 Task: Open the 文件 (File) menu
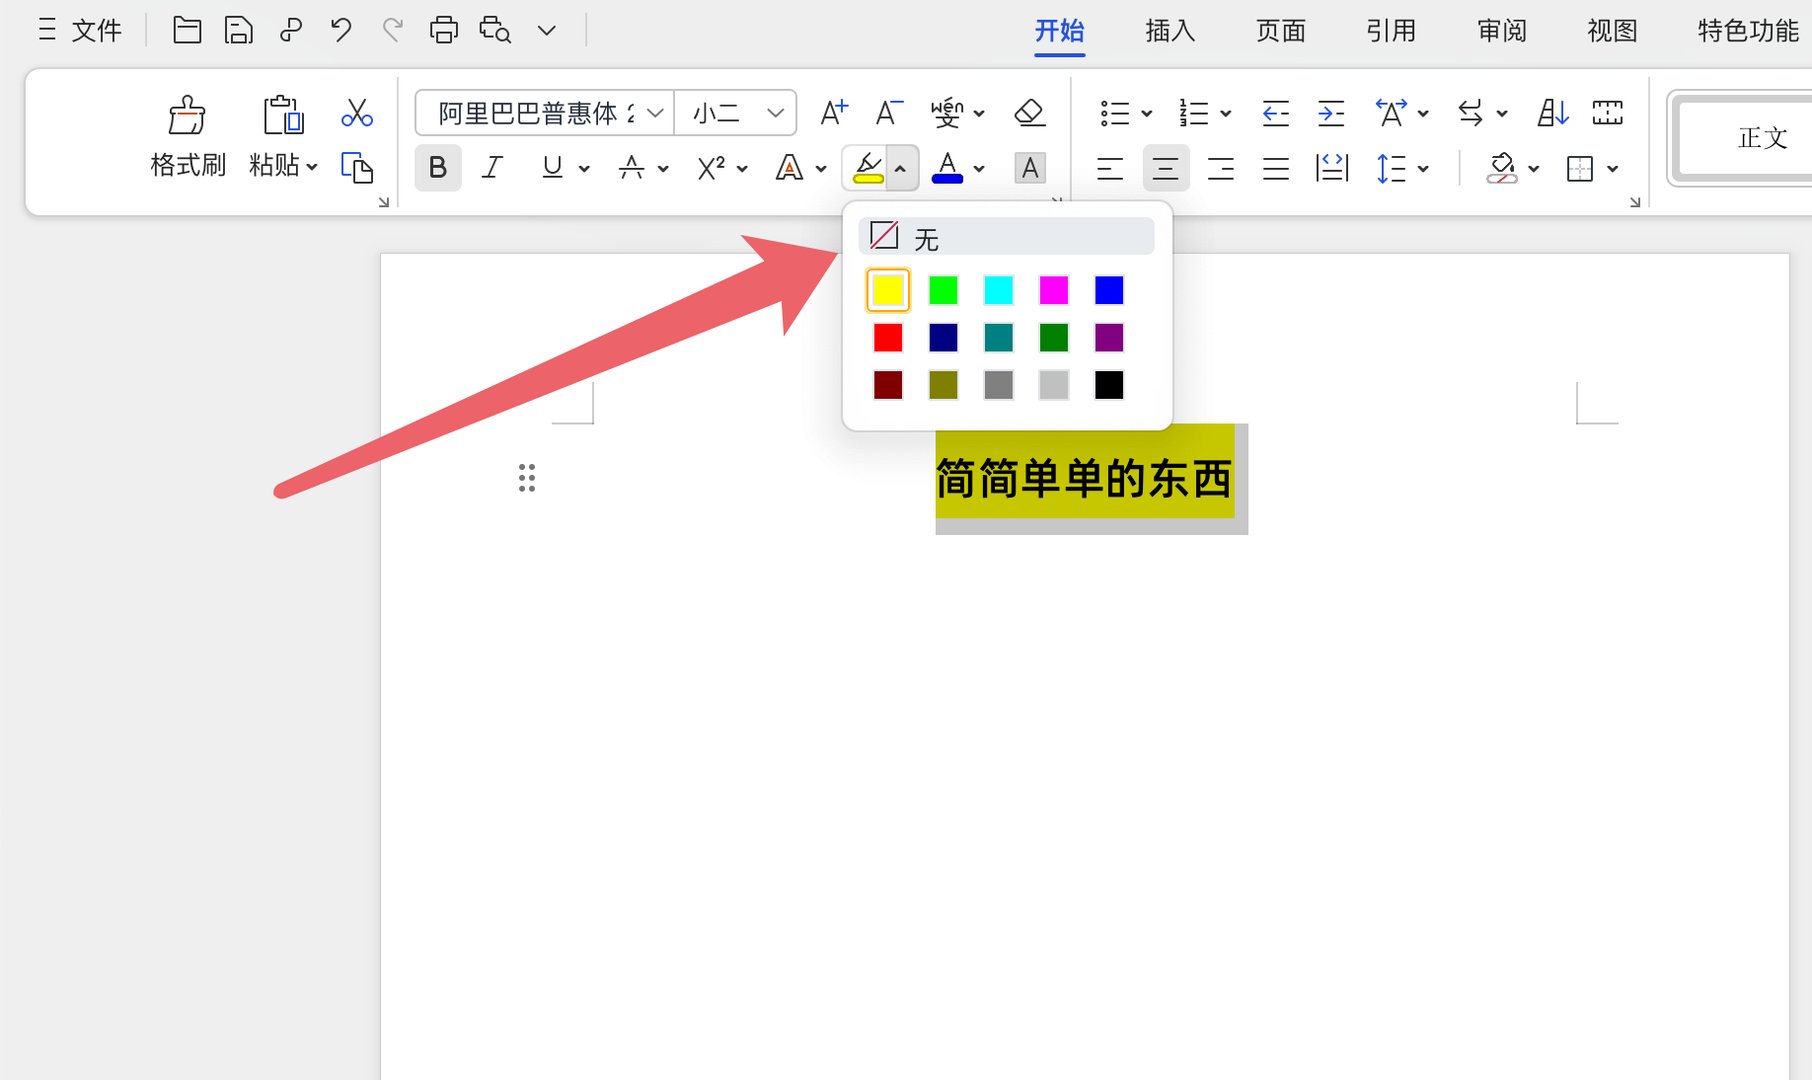tap(81, 31)
